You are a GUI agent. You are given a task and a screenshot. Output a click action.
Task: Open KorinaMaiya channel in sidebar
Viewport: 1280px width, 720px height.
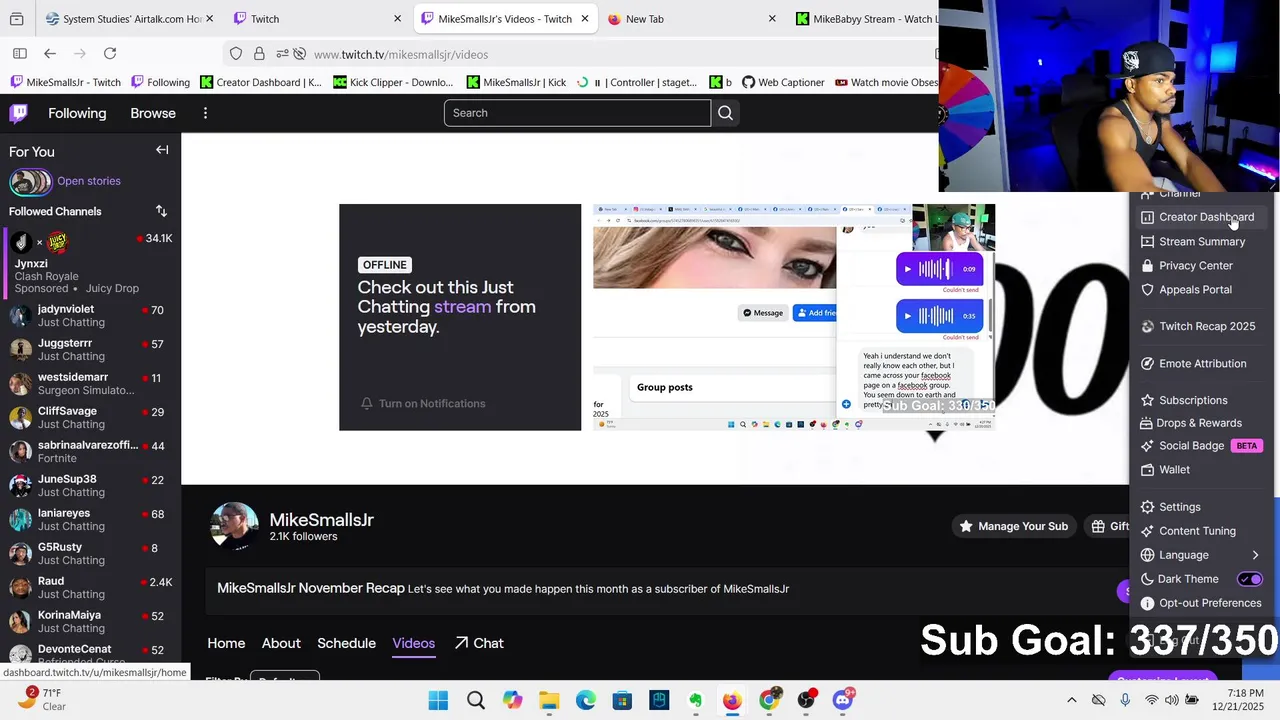point(90,622)
